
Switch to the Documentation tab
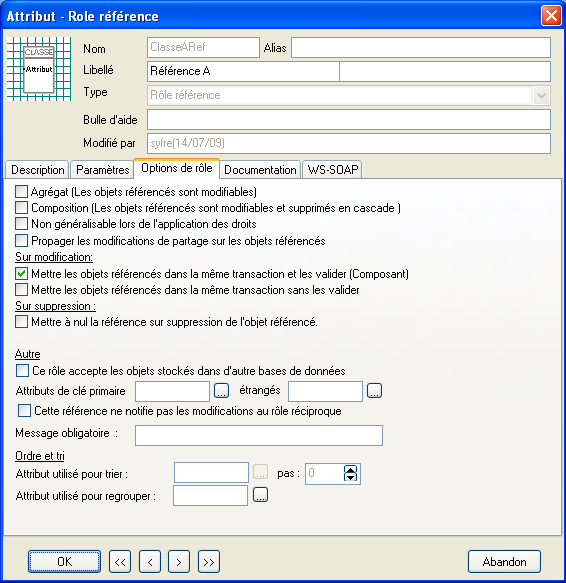260,170
